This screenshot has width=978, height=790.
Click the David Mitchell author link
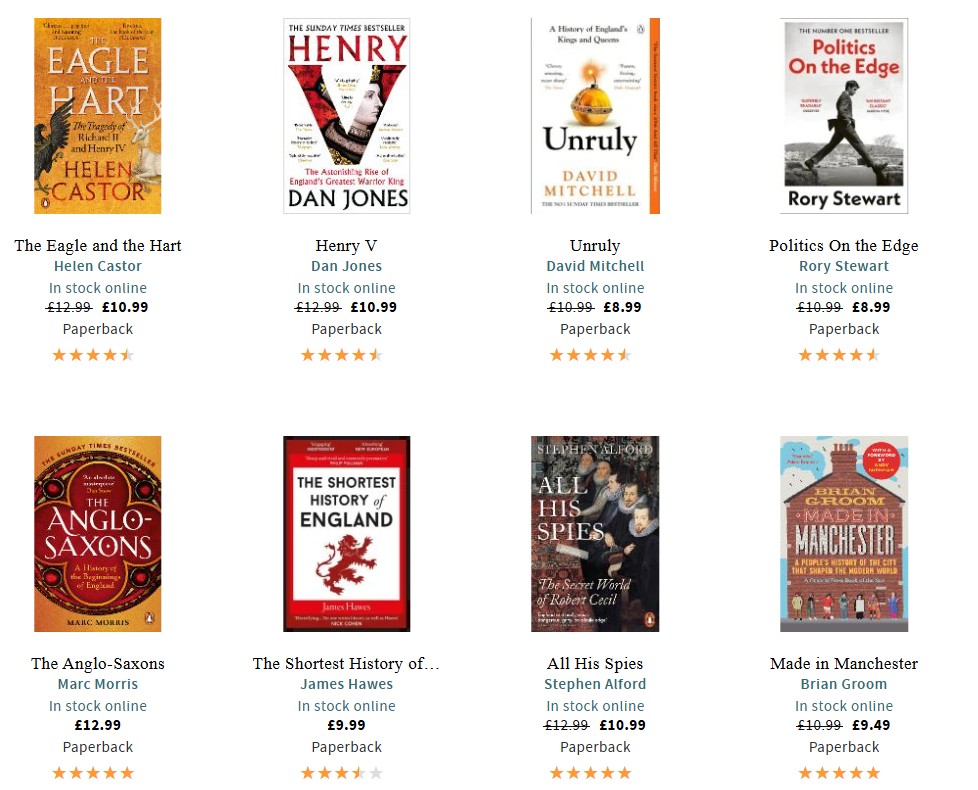(x=595, y=266)
